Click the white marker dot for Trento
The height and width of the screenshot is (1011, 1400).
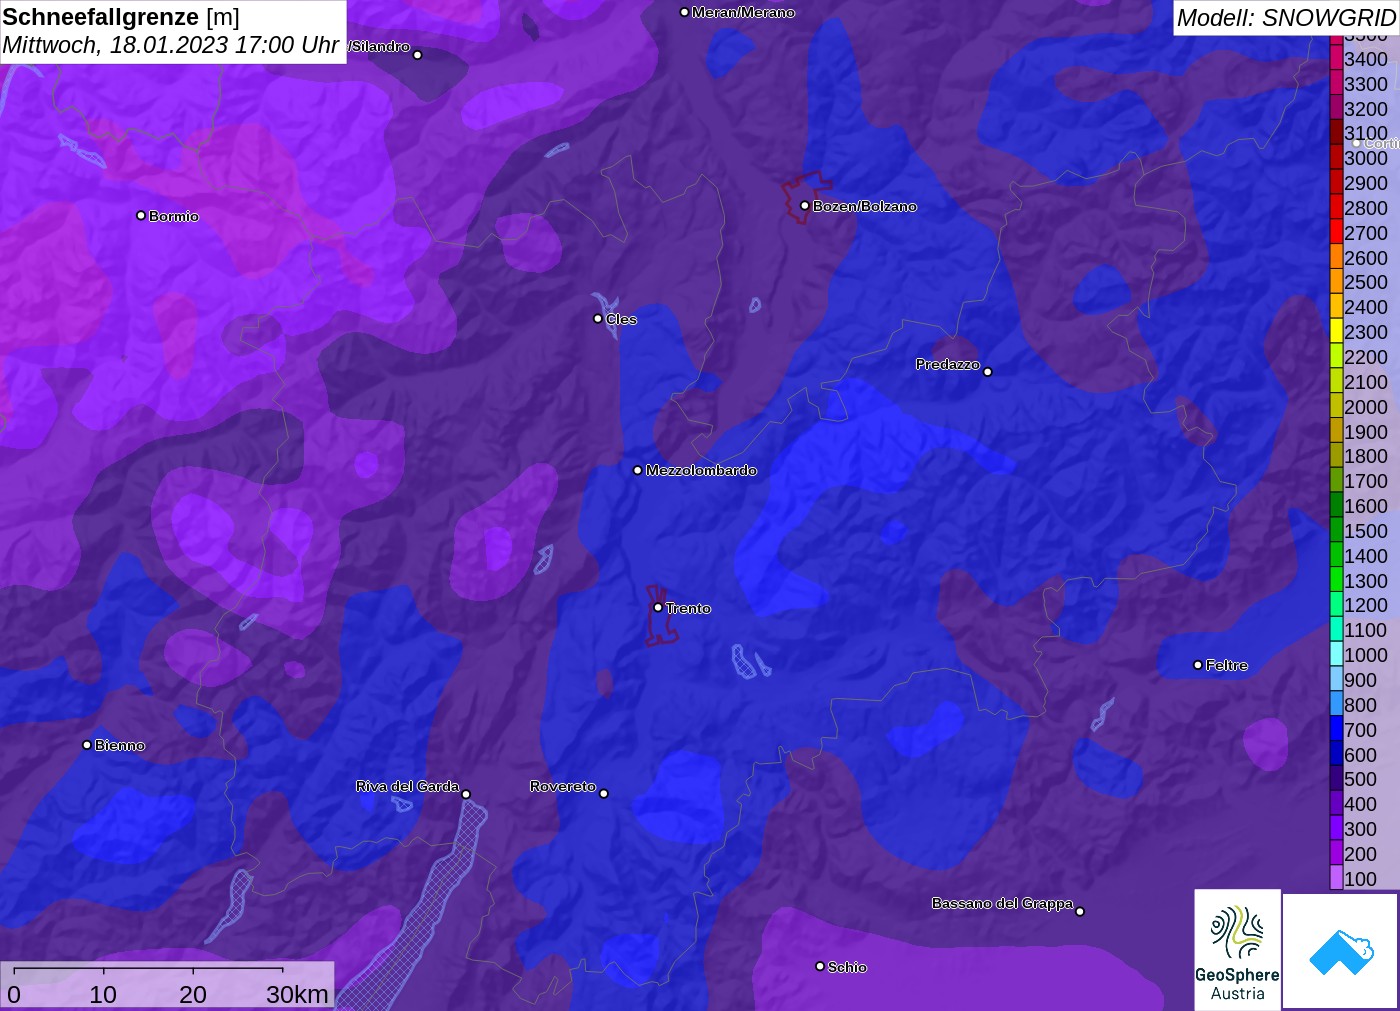pyautogui.click(x=658, y=607)
